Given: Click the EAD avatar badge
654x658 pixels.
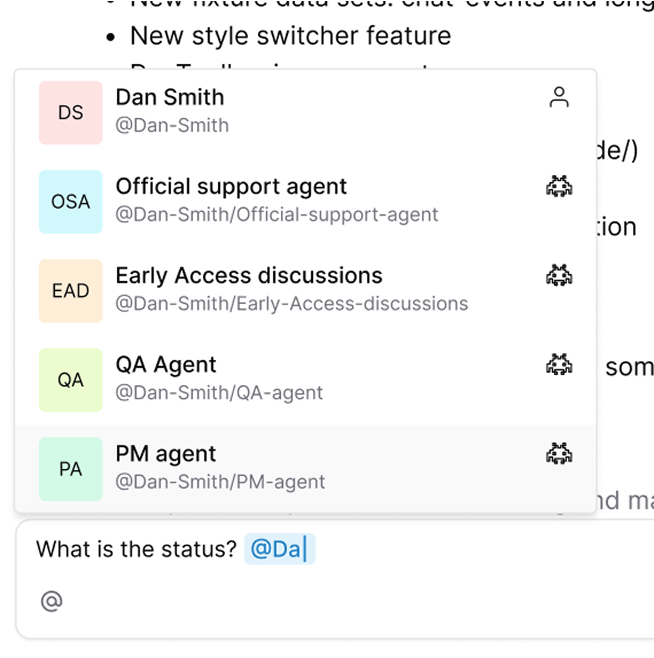Looking at the screenshot, I should pos(71,291).
